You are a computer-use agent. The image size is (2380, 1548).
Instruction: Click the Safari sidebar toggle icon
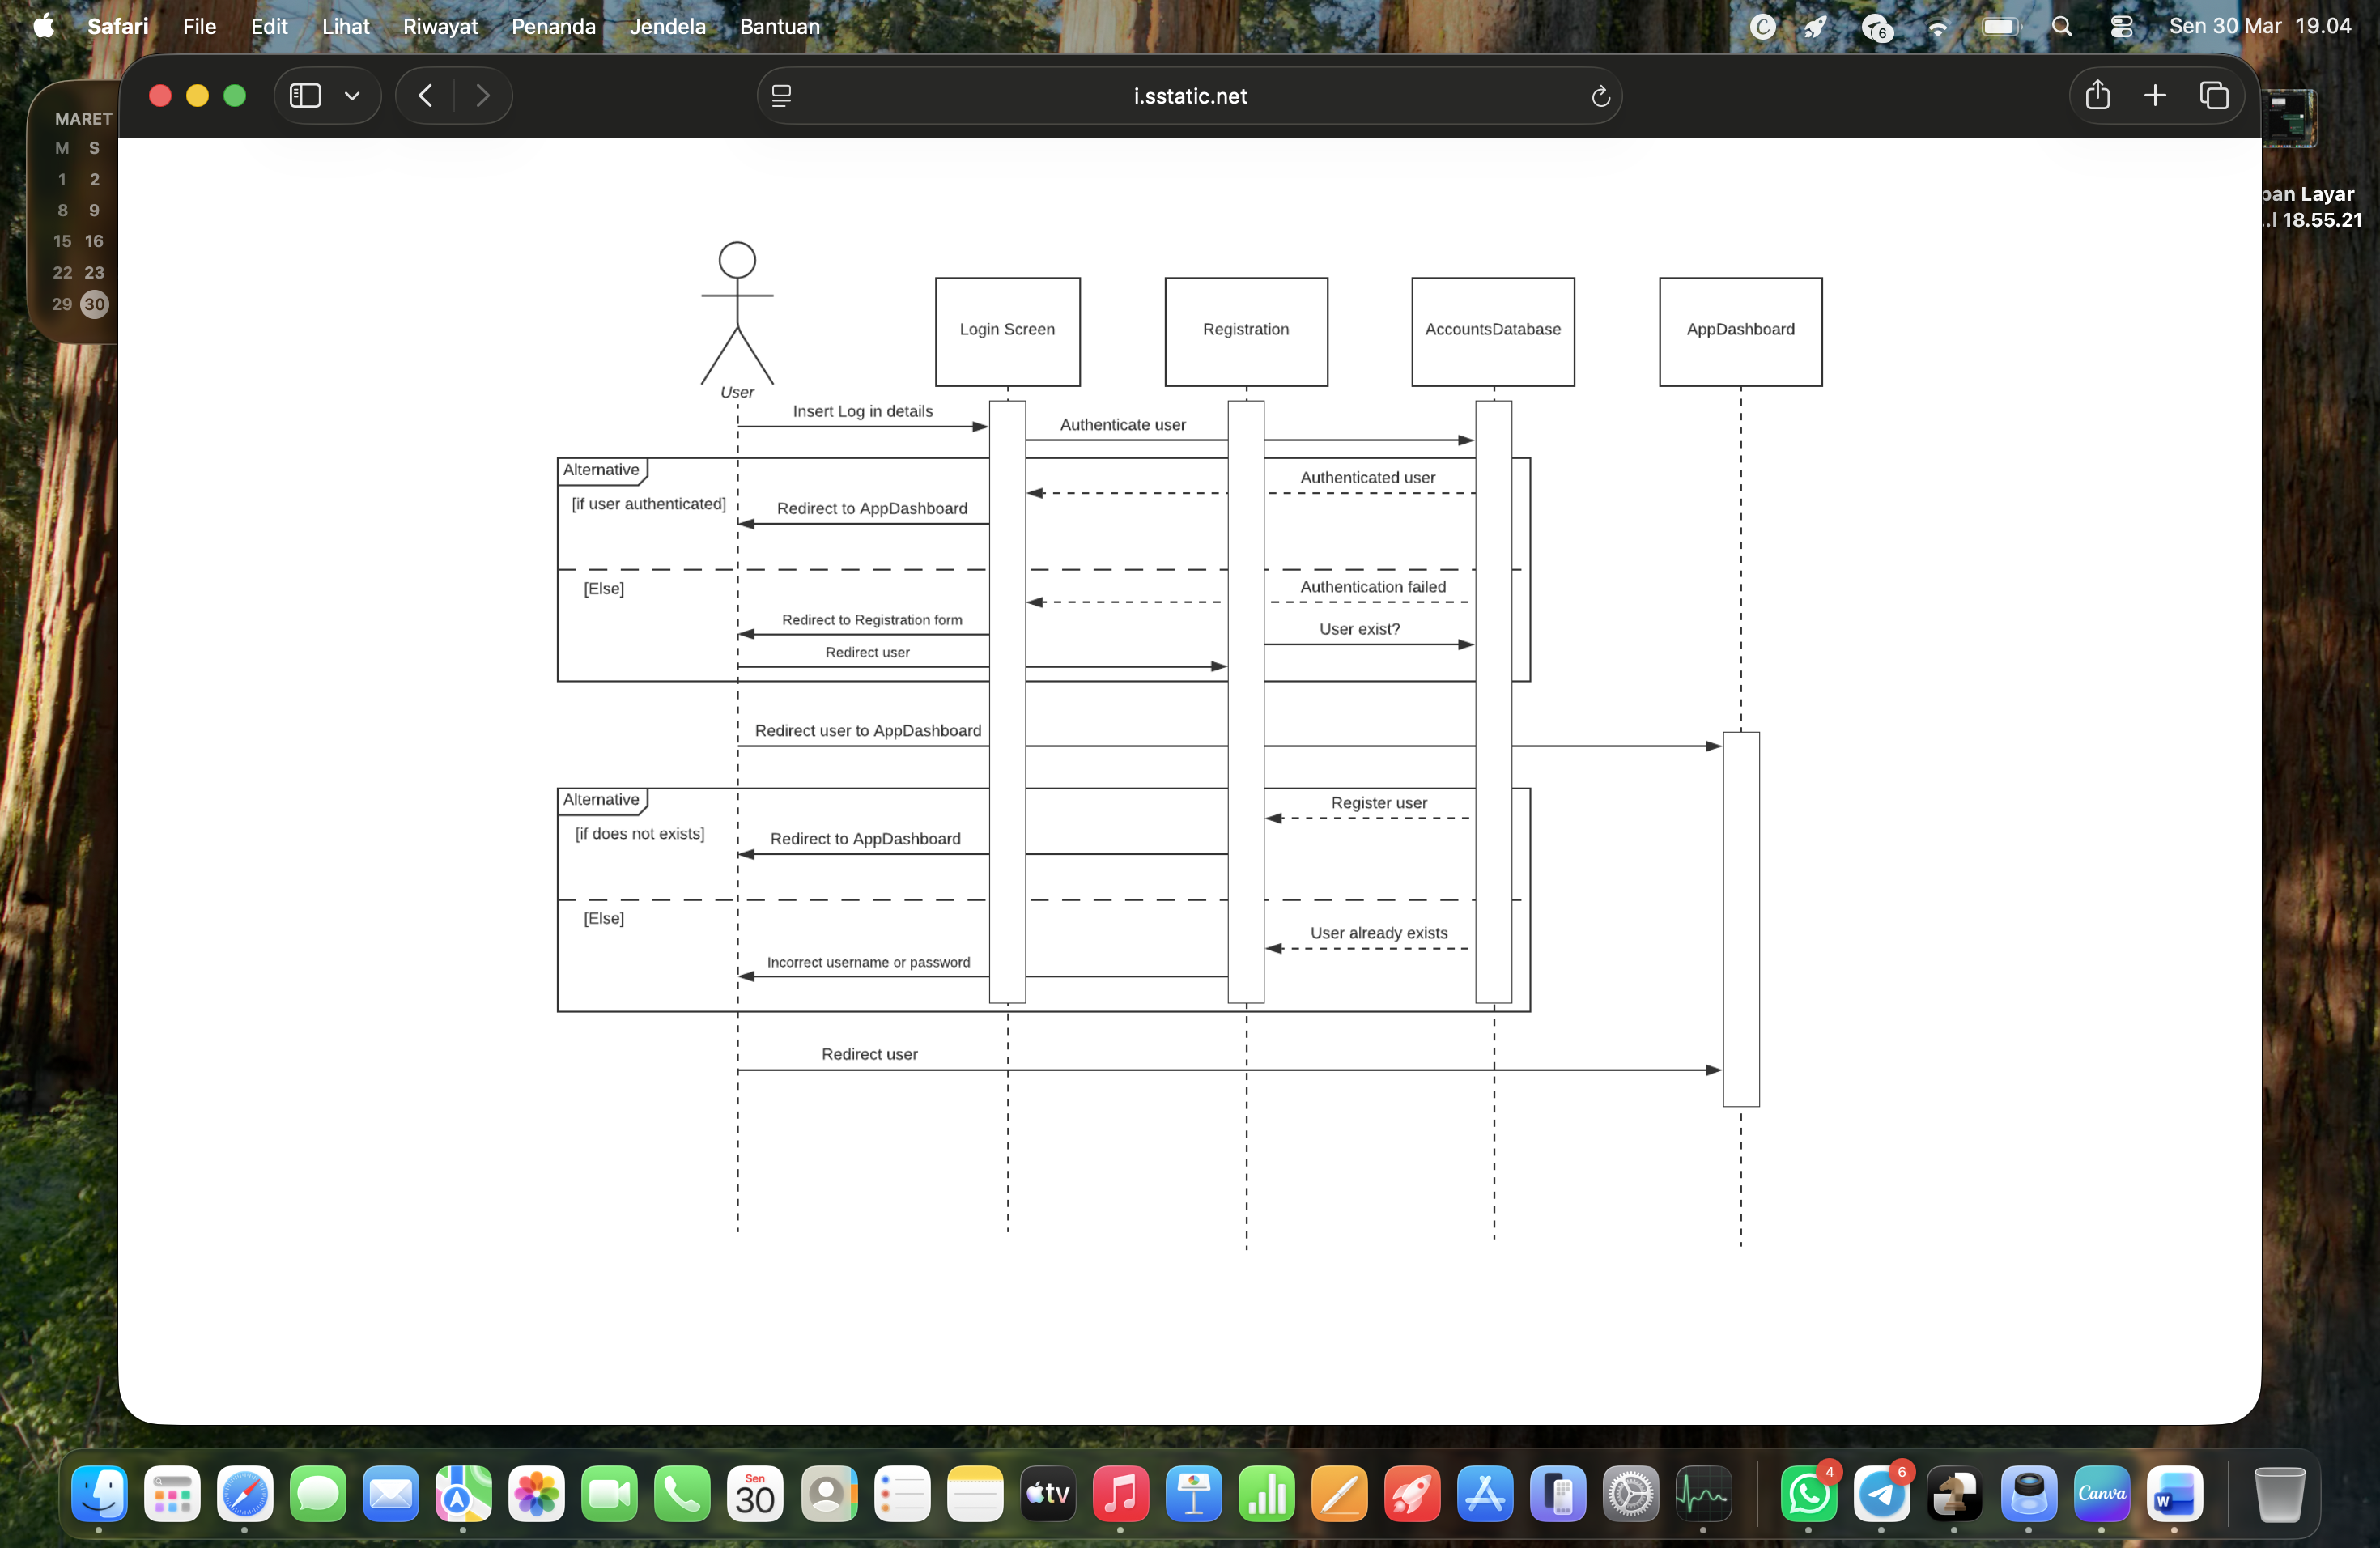click(x=305, y=96)
